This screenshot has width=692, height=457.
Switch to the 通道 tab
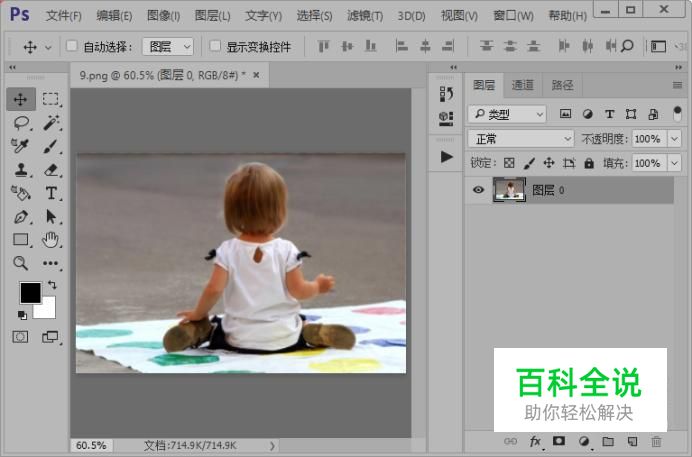[523, 85]
